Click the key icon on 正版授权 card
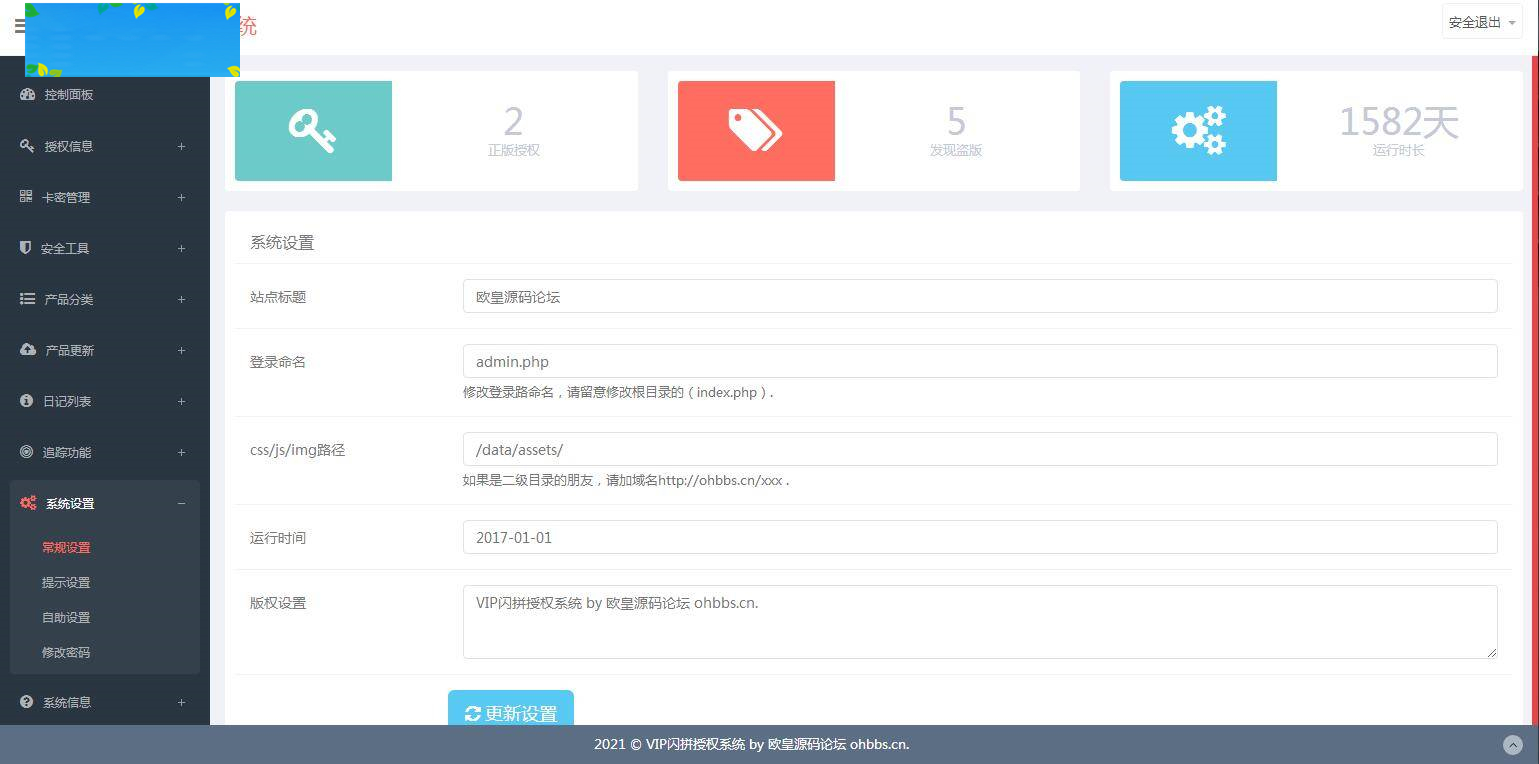 [313, 130]
